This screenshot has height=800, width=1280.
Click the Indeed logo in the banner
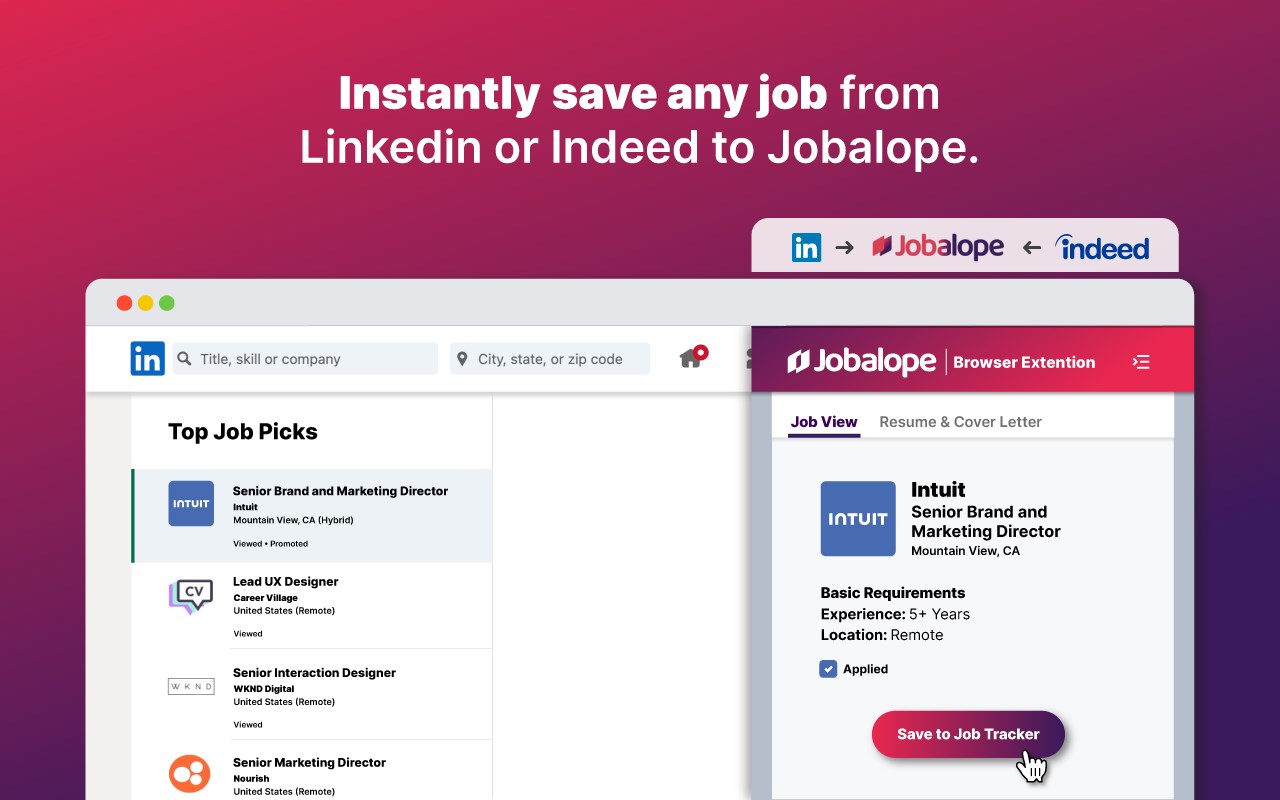(x=1102, y=247)
